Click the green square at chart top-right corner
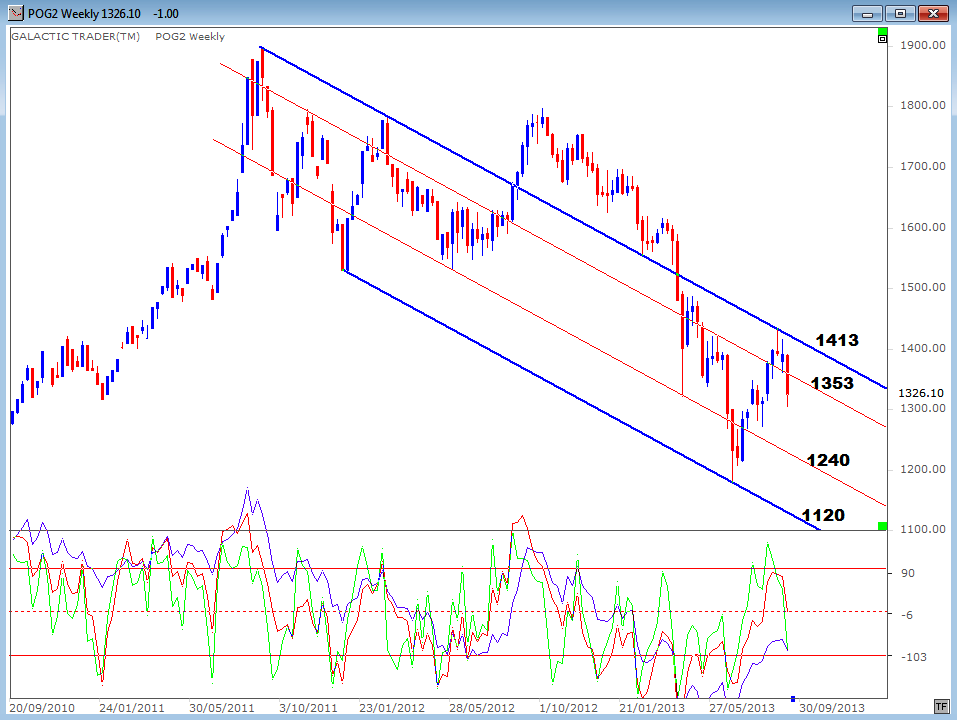 click(x=882, y=31)
